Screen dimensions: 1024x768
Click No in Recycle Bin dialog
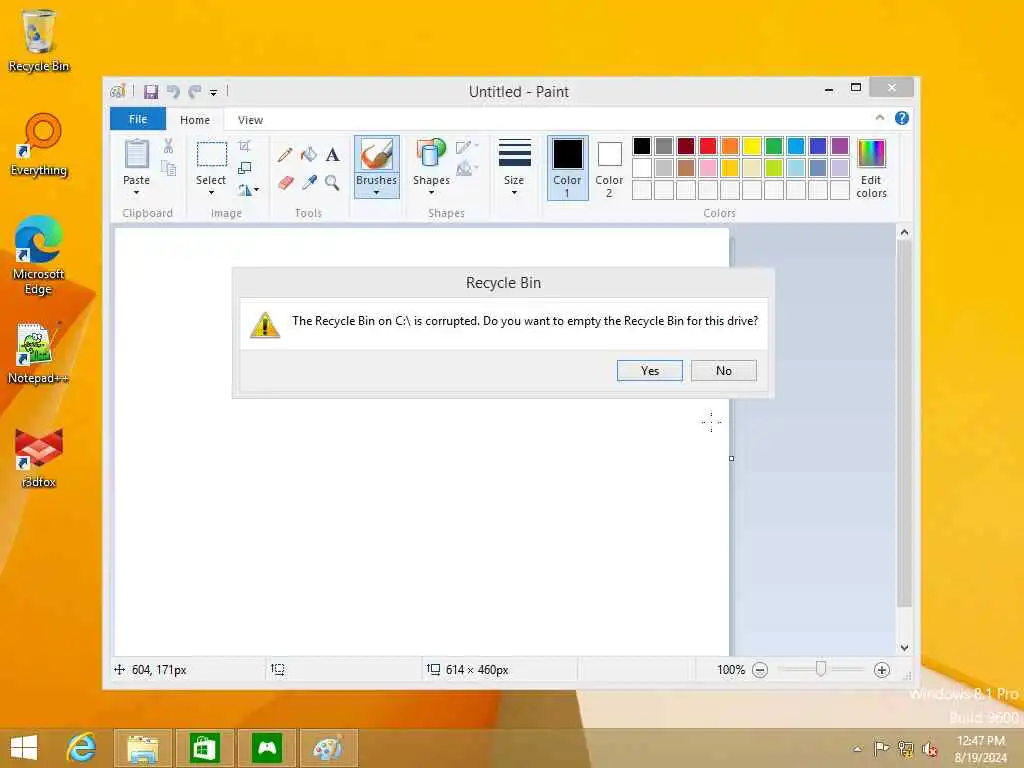[x=724, y=370]
